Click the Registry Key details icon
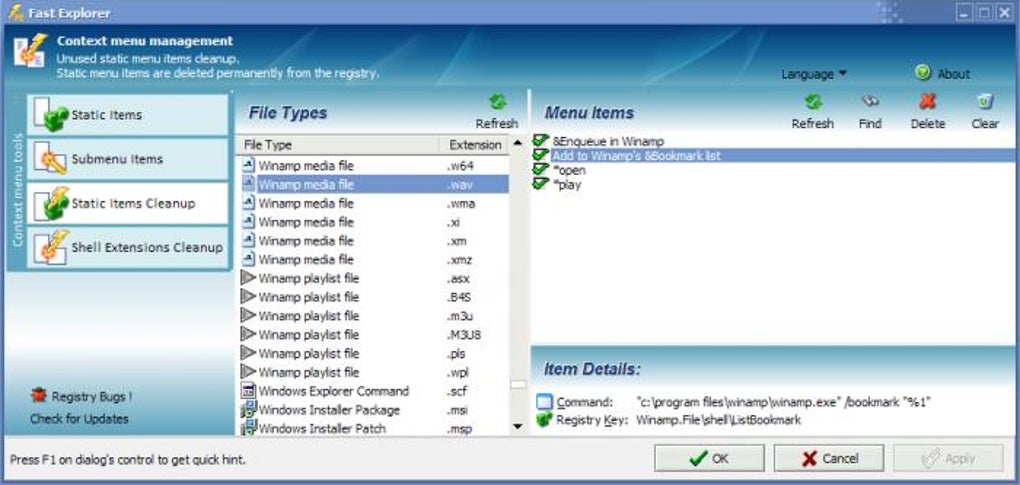Screen dimensions: 1020x485 click(544, 420)
